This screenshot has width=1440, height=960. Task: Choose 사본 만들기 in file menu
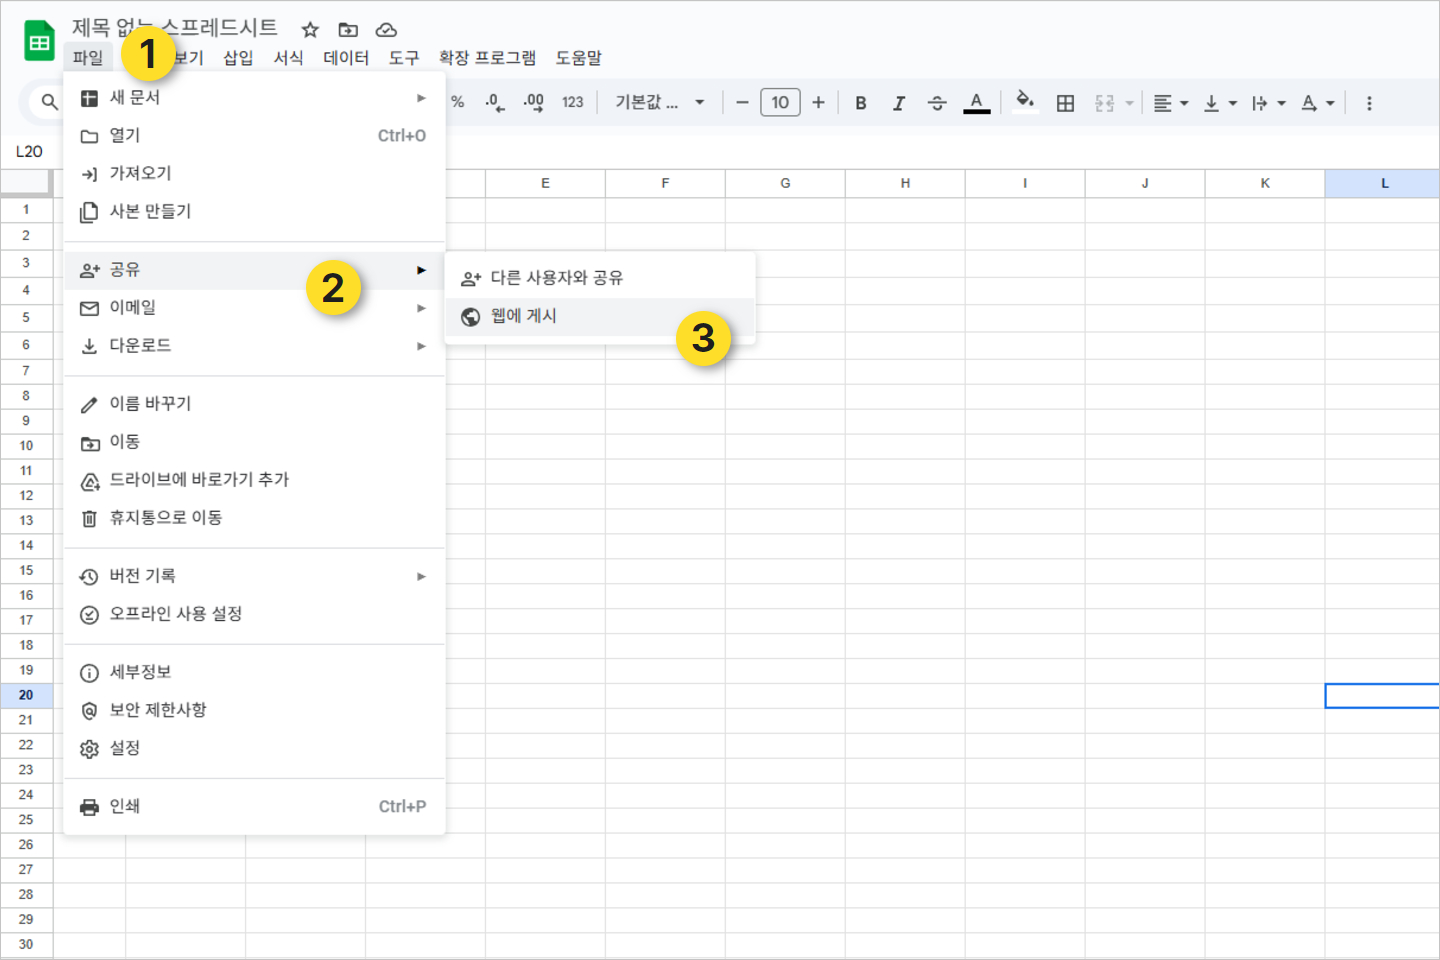tap(150, 211)
